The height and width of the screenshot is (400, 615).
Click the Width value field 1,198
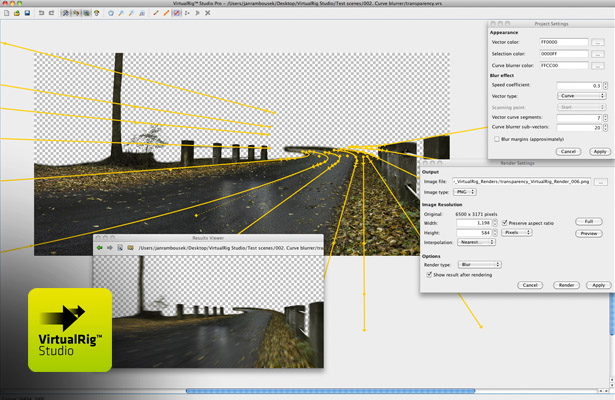point(474,223)
